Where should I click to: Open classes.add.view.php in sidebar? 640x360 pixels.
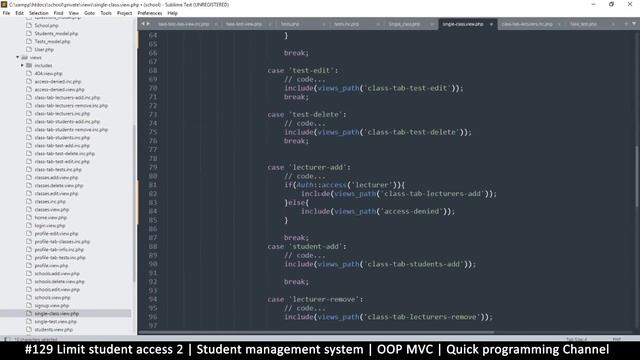(x=56, y=178)
